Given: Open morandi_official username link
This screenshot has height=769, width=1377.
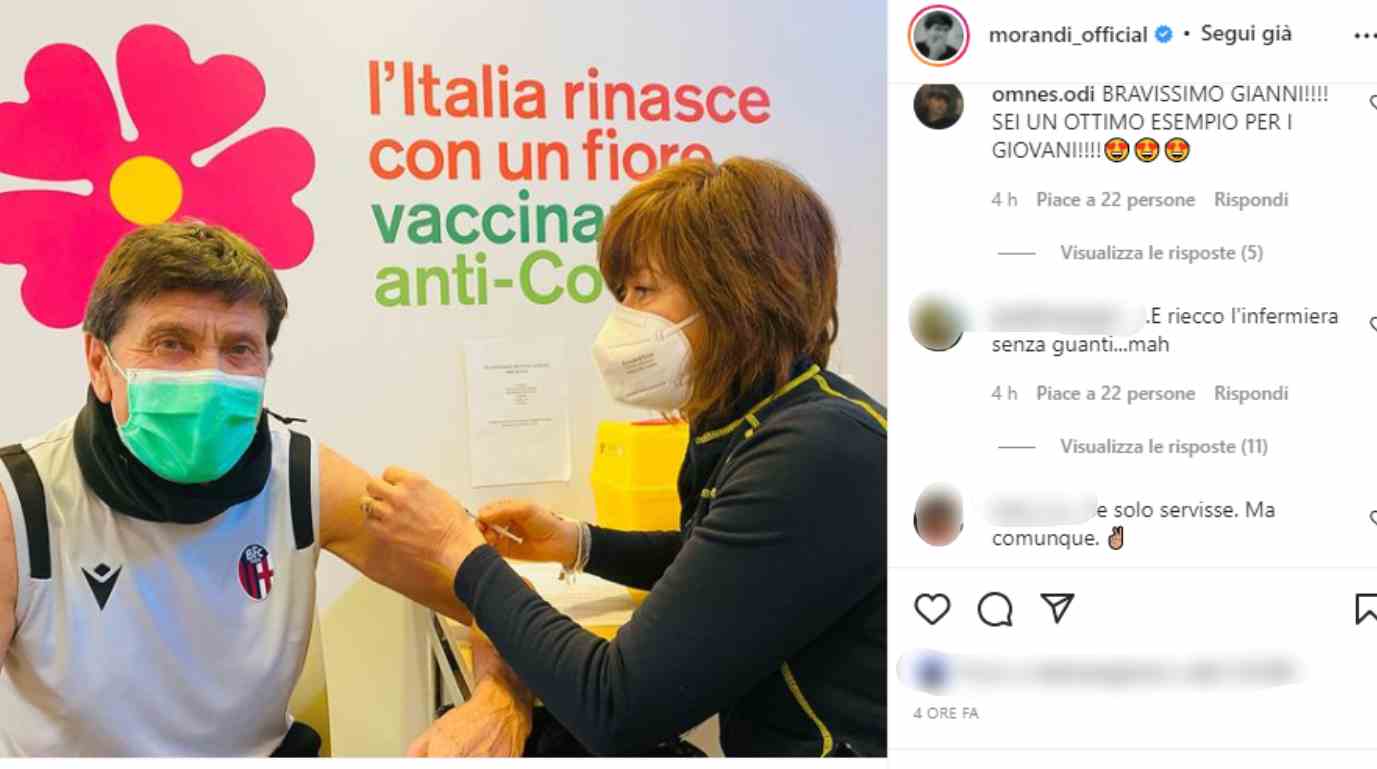Looking at the screenshot, I should tap(1067, 35).
